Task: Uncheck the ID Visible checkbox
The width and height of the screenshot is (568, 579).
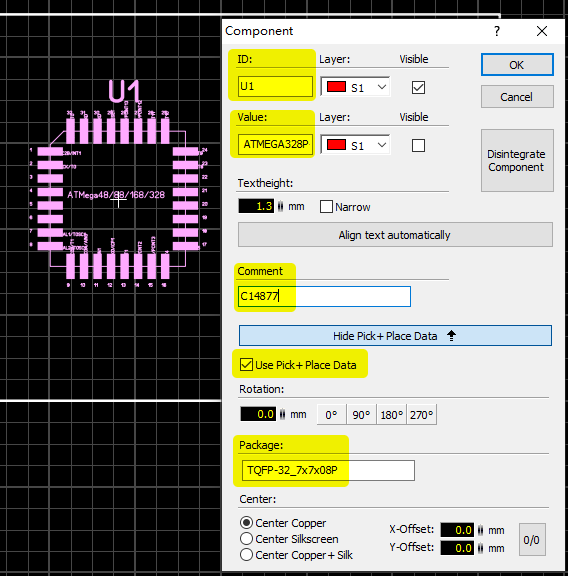Action: coord(418,88)
